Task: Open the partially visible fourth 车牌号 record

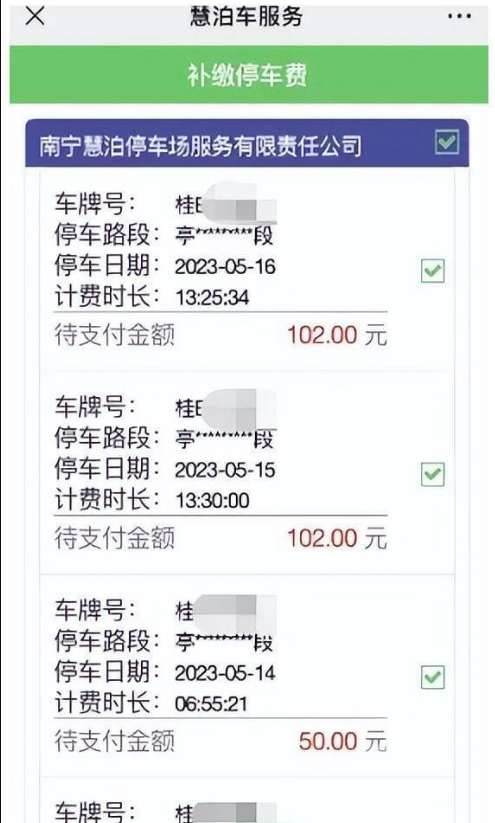Action: (x=247, y=801)
